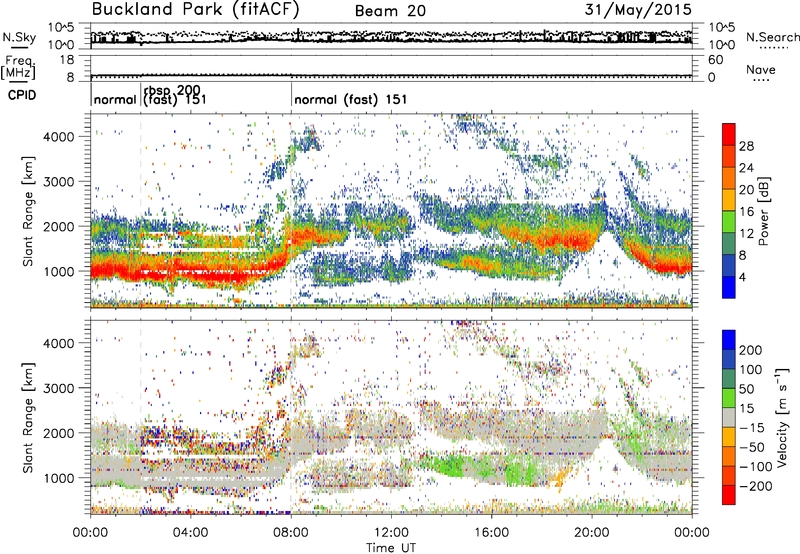Click the '08:00' time axis label
The image size is (800, 554).
pos(291,533)
